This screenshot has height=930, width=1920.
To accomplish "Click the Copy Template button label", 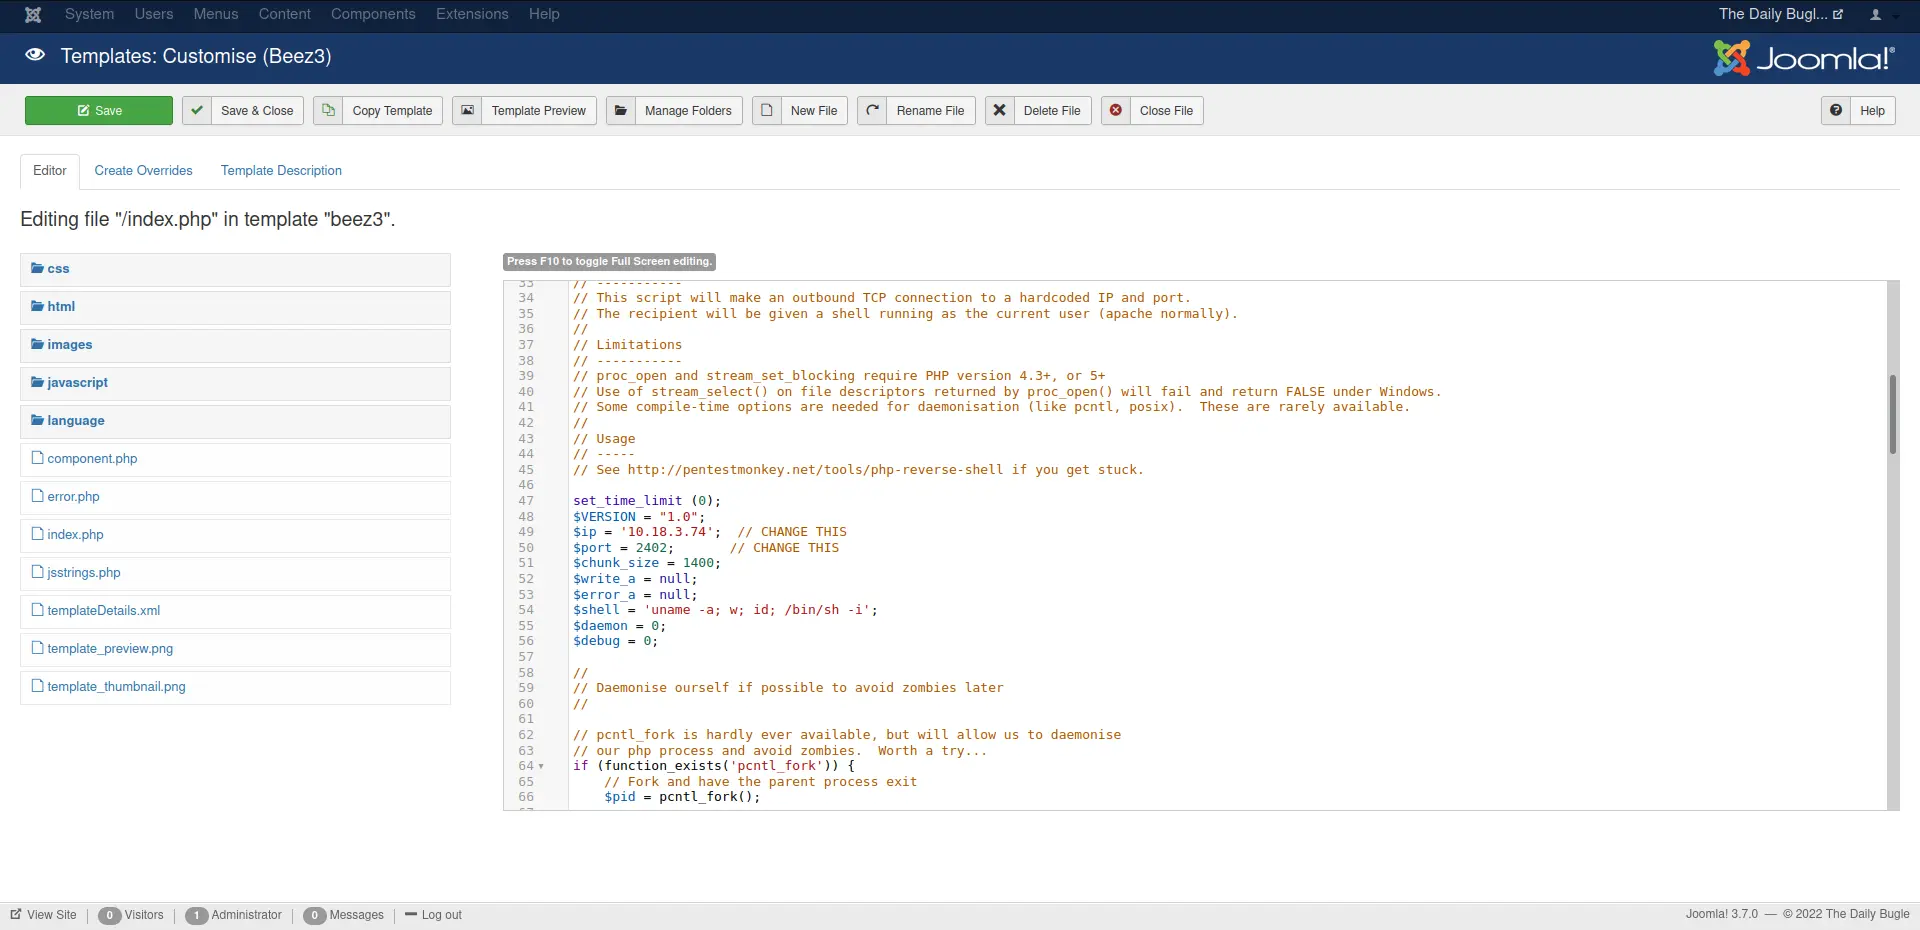I will (392, 111).
